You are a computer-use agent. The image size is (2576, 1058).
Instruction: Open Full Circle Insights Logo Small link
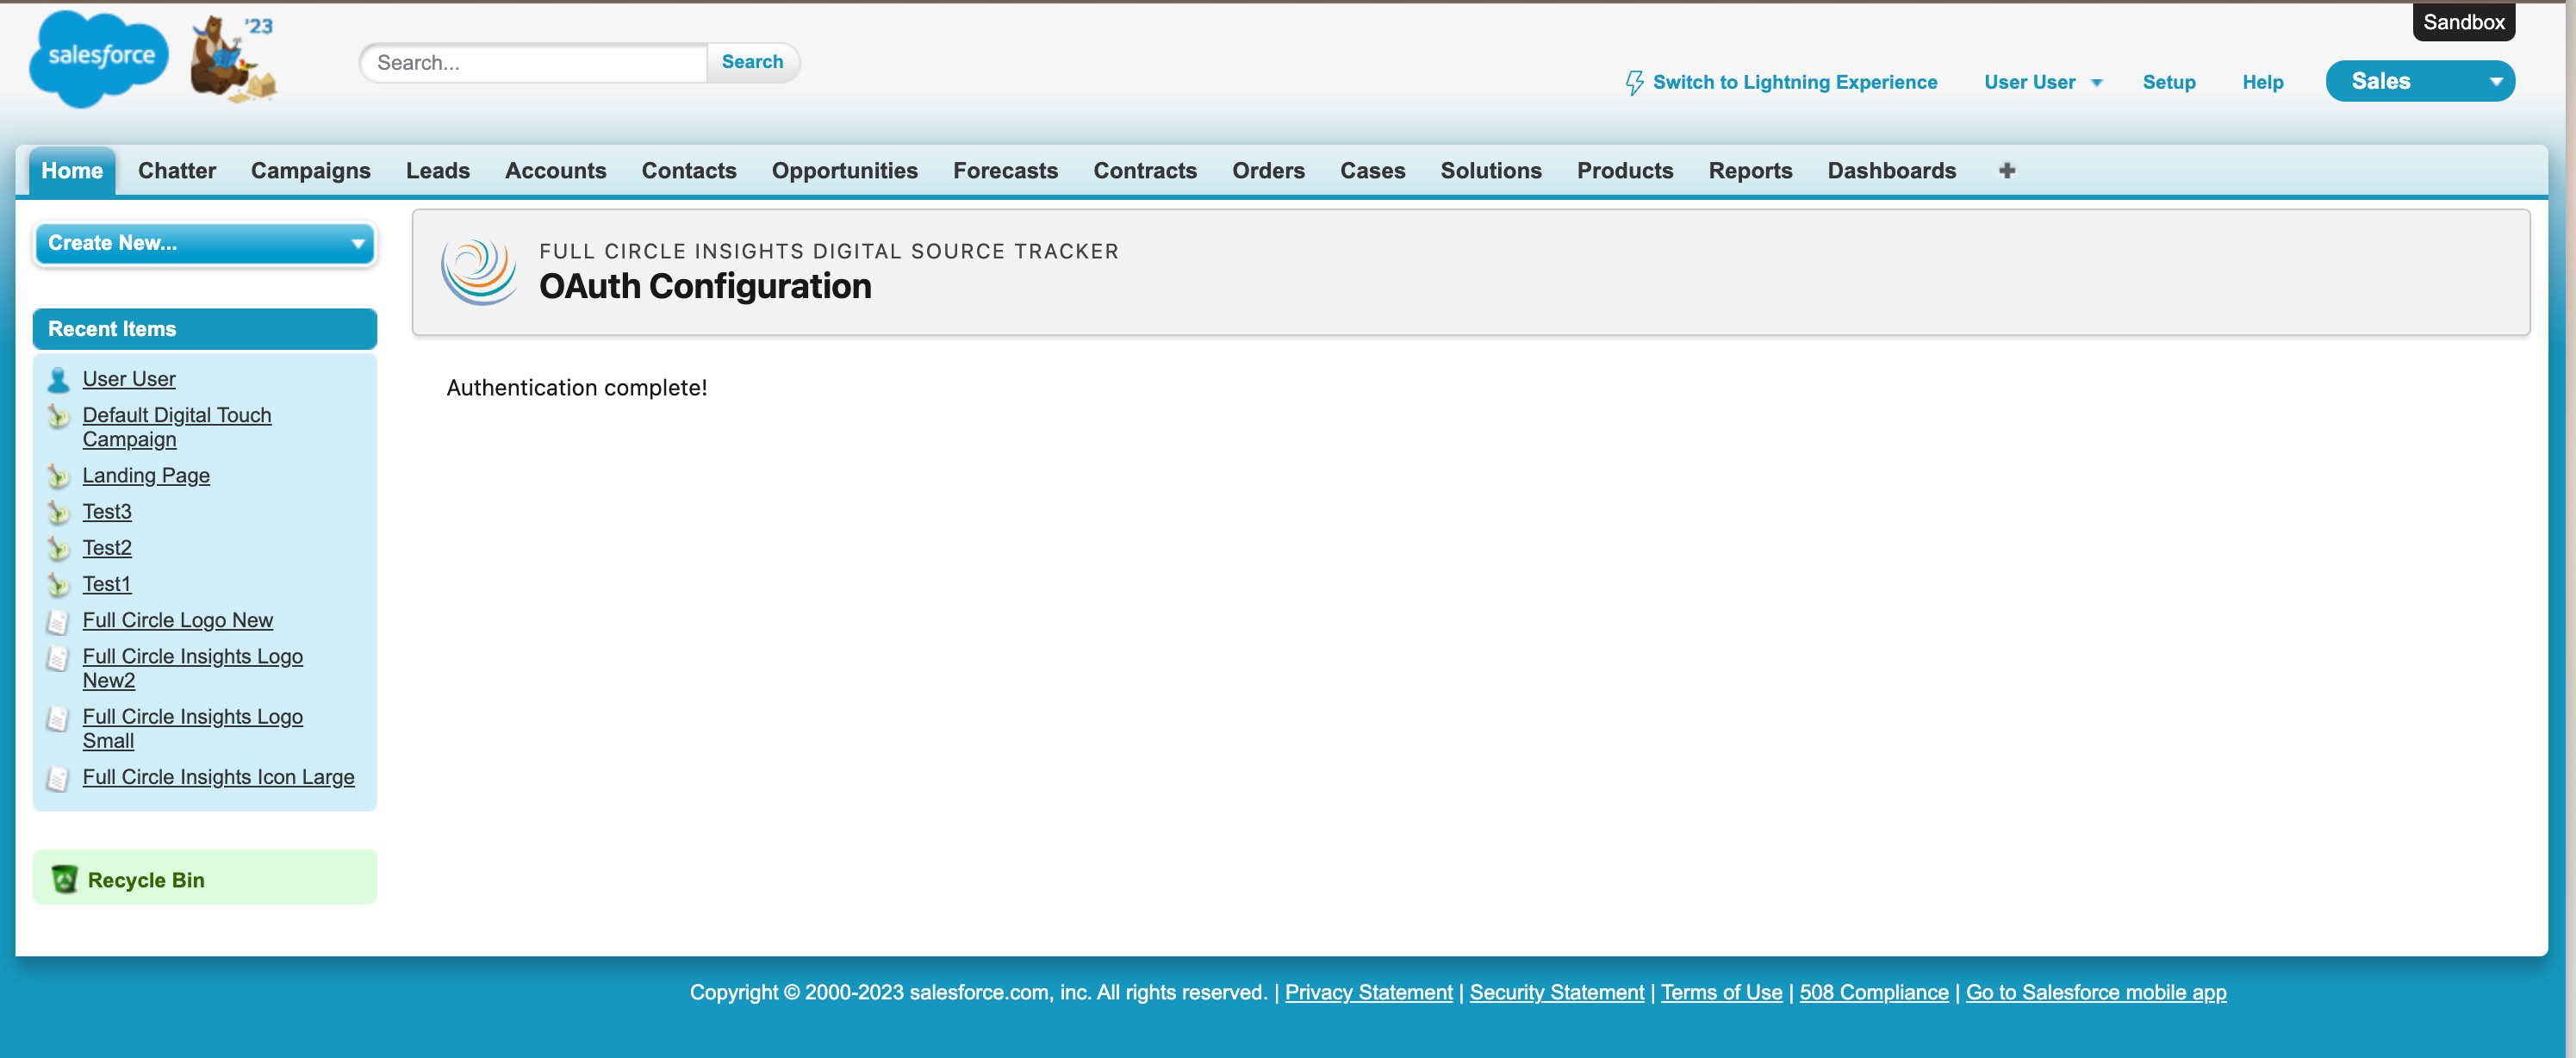tap(193, 728)
